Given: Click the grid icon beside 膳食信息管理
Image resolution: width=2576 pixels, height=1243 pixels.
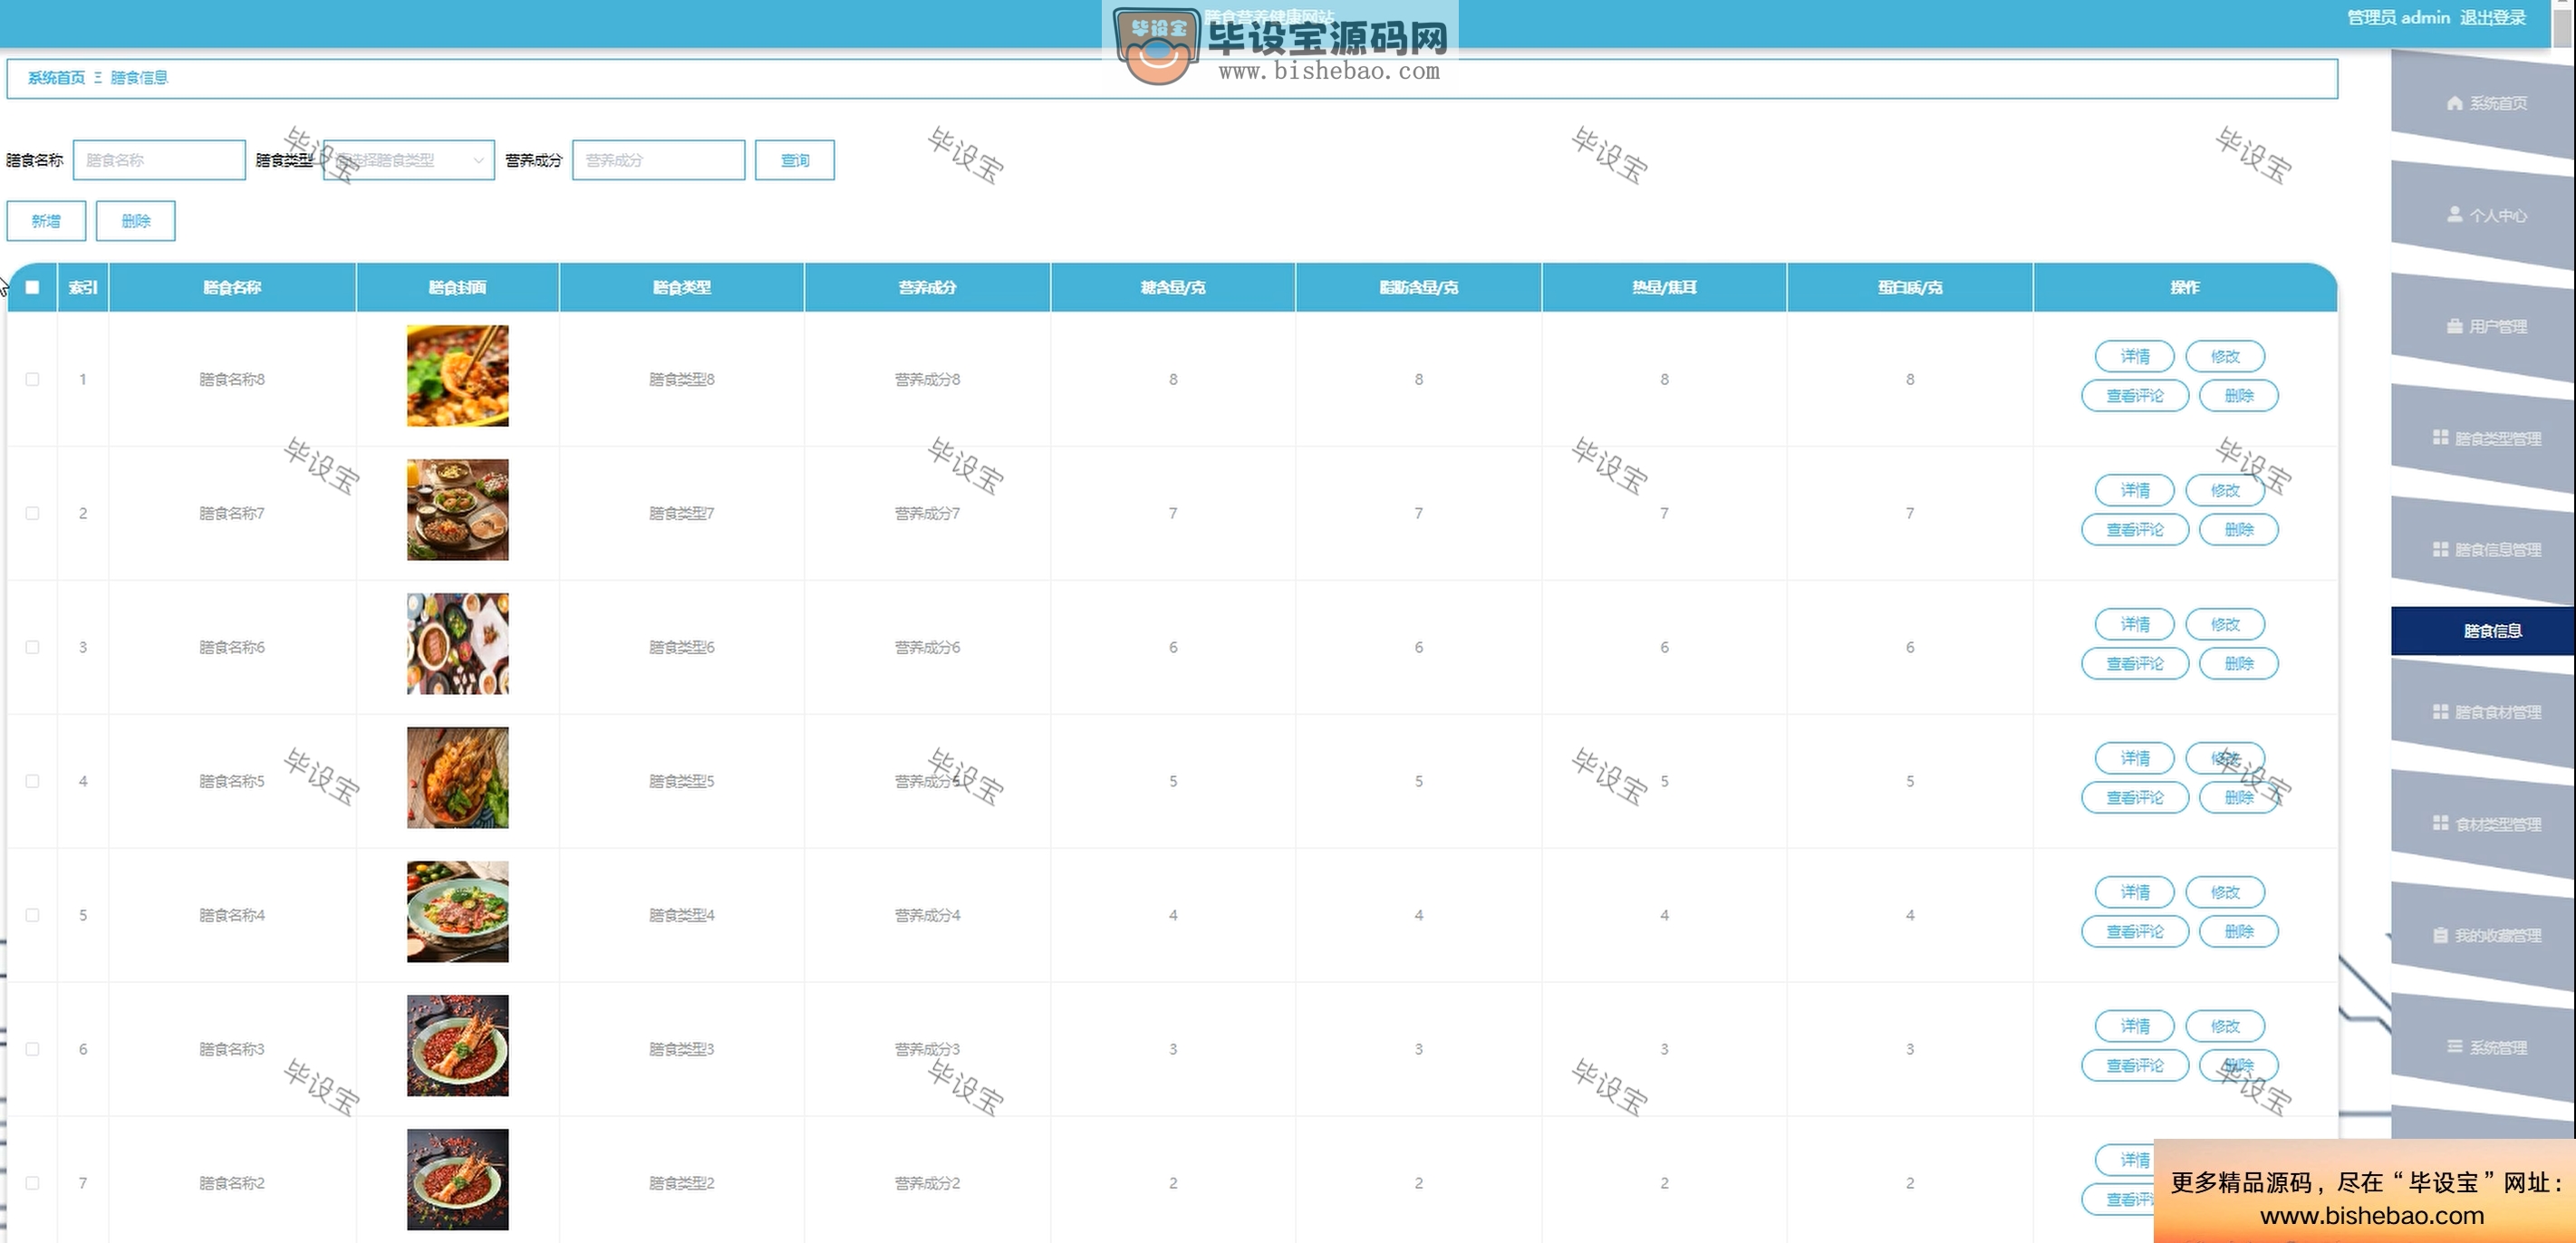Looking at the screenshot, I should click(x=2440, y=549).
